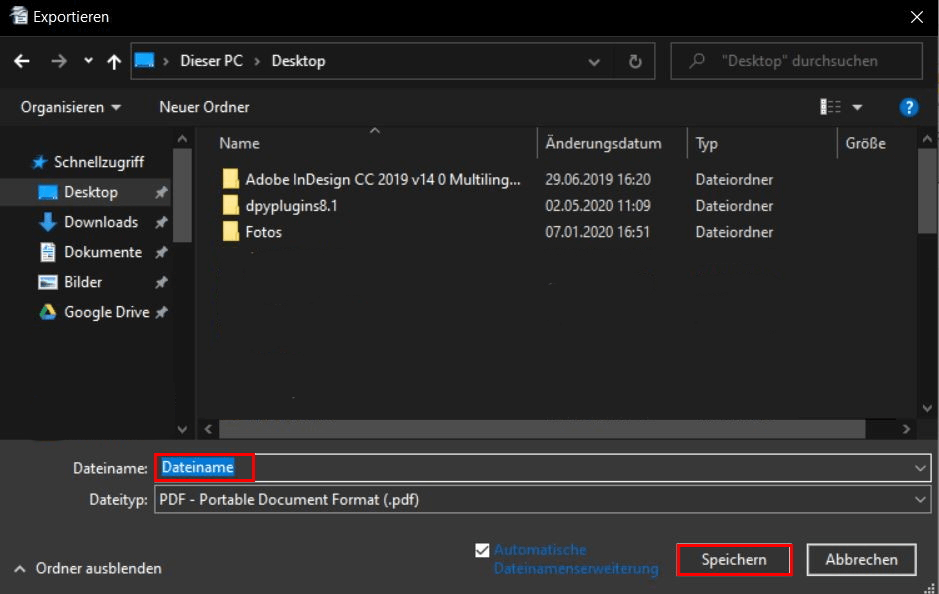Open Bilder in the navigation pane
This screenshot has width=939, height=594.
[x=83, y=282]
